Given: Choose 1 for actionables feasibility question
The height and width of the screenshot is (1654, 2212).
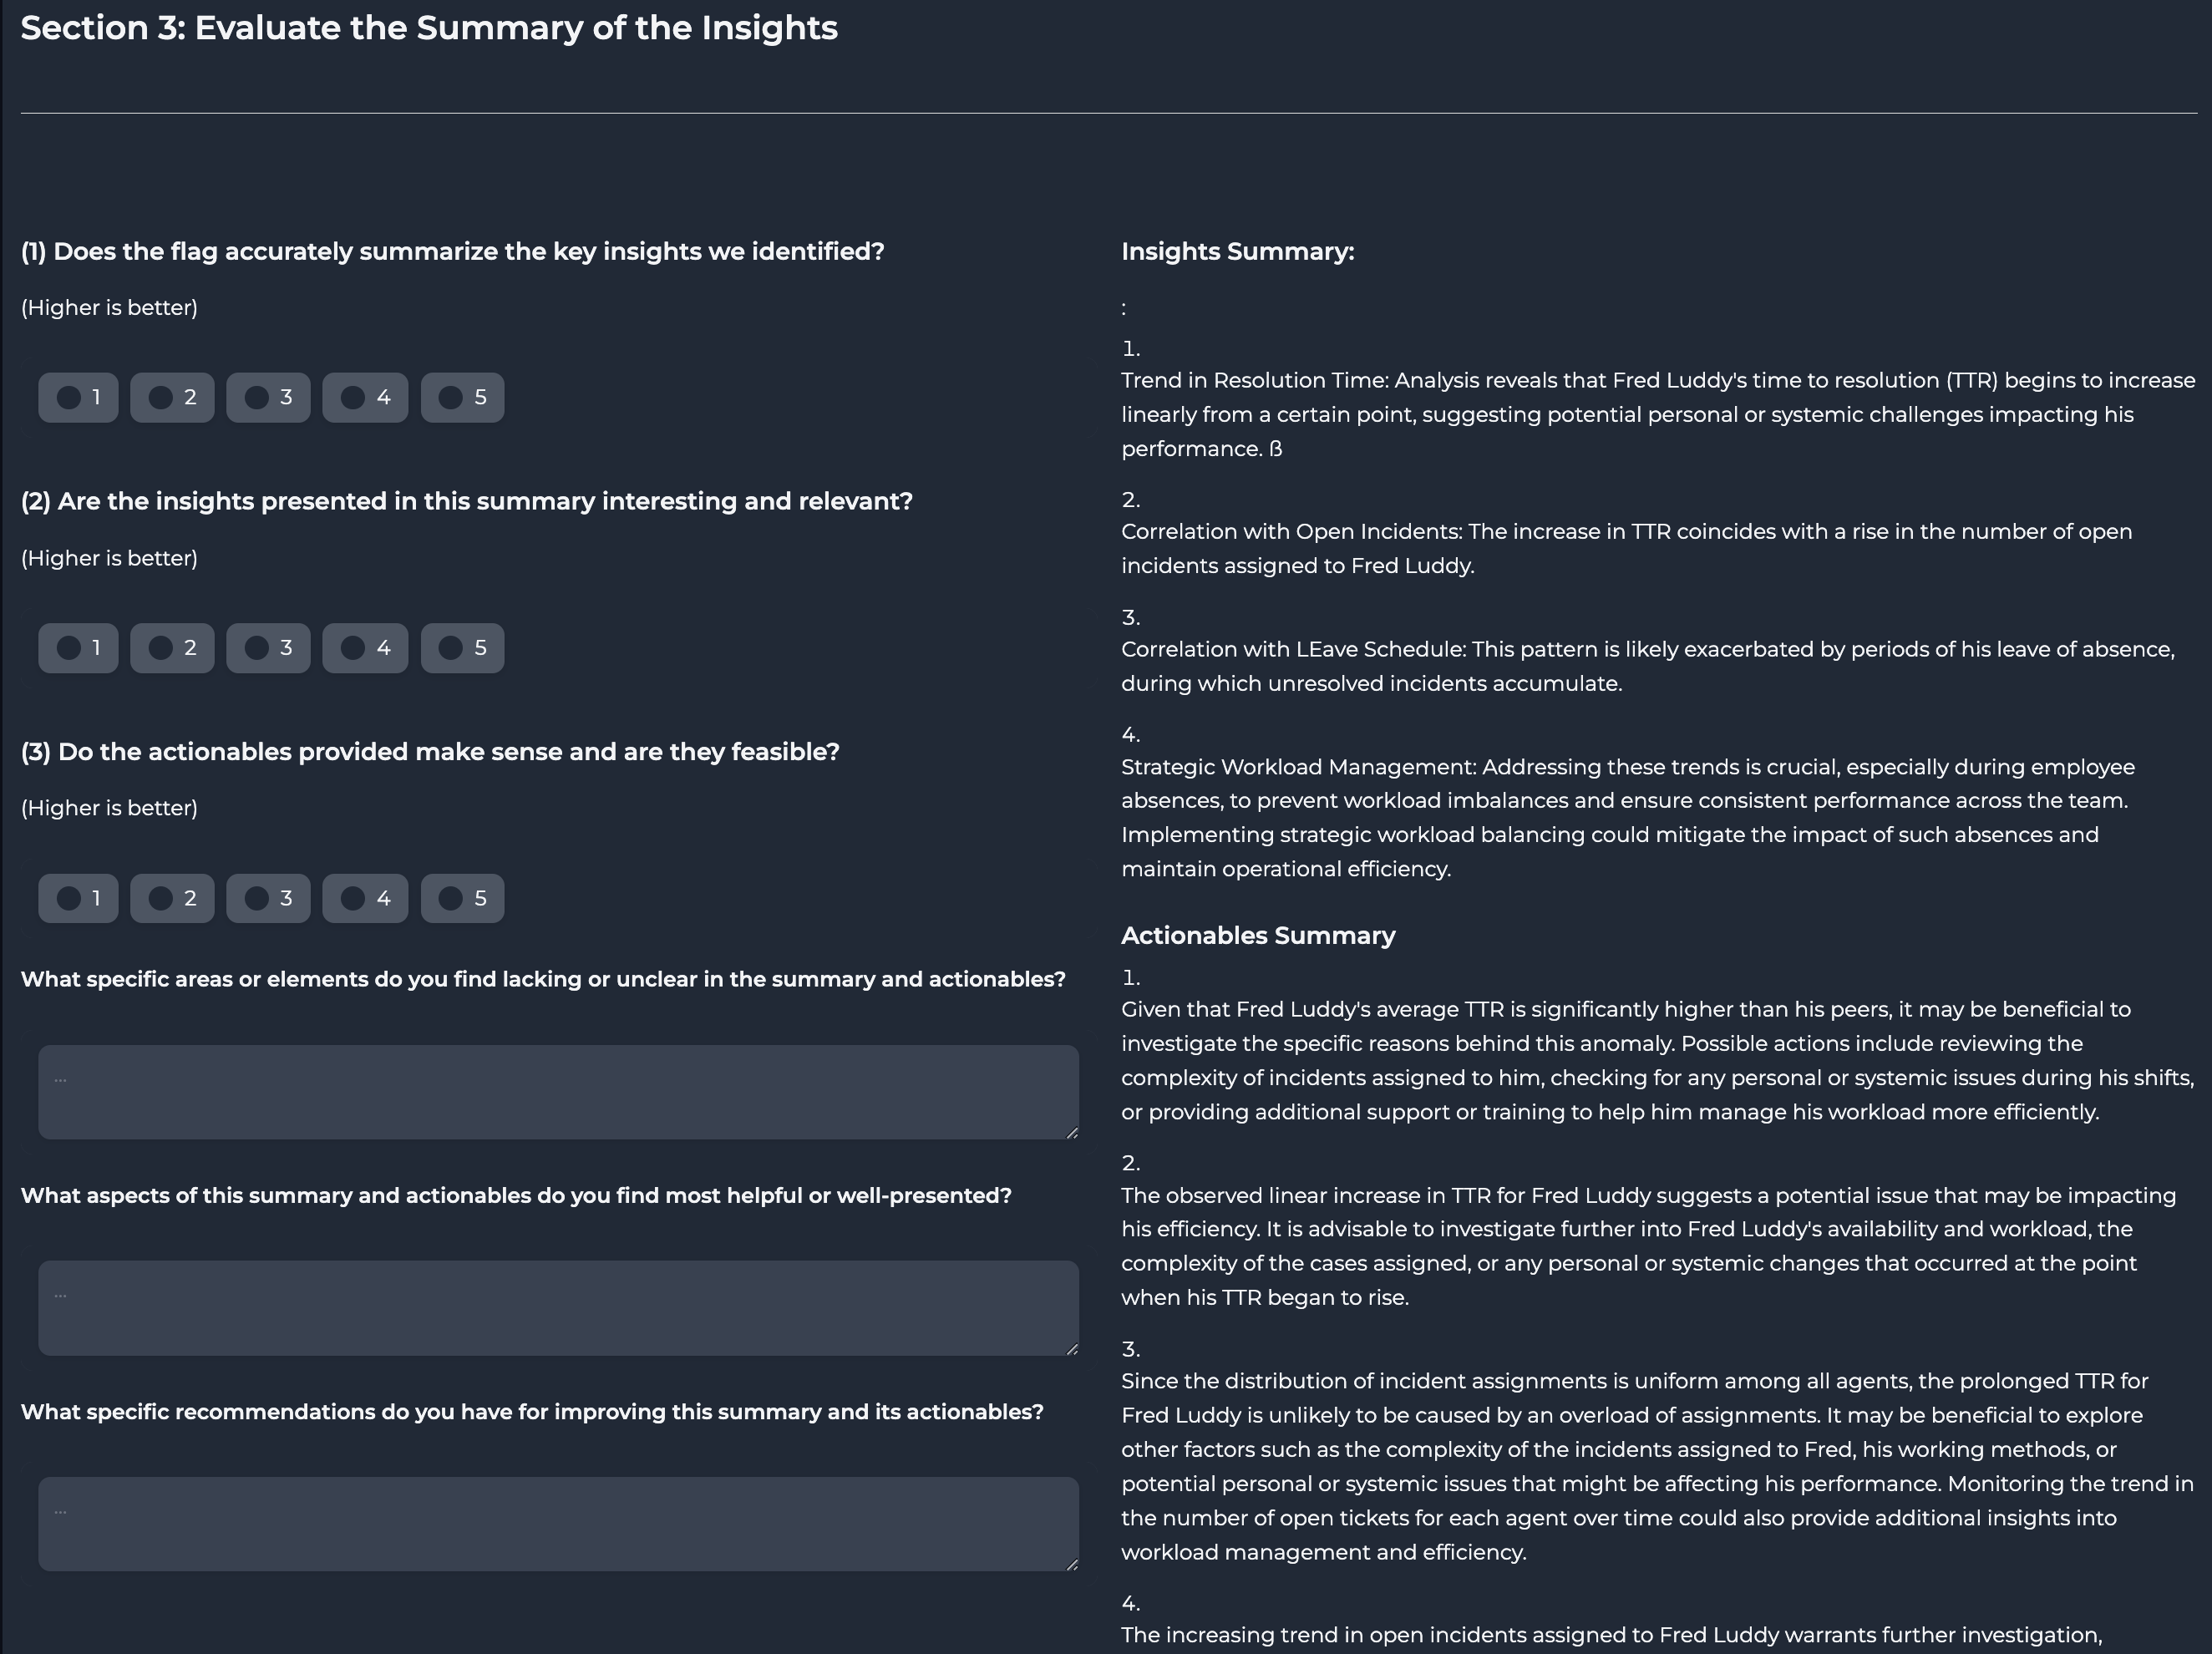Looking at the screenshot, I should (x=69, y=898).
